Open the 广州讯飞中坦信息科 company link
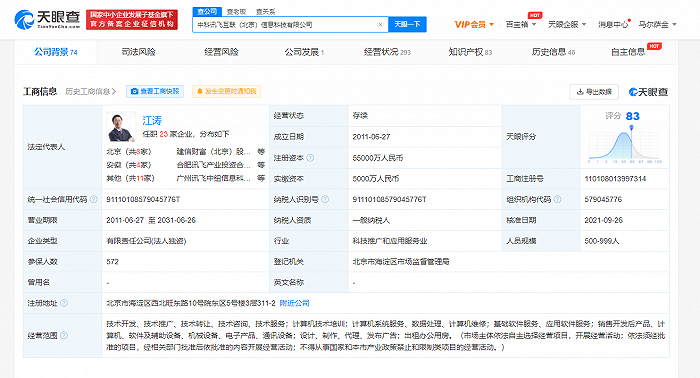The height and width of the screenshot is (378, 700). (213, 179)
